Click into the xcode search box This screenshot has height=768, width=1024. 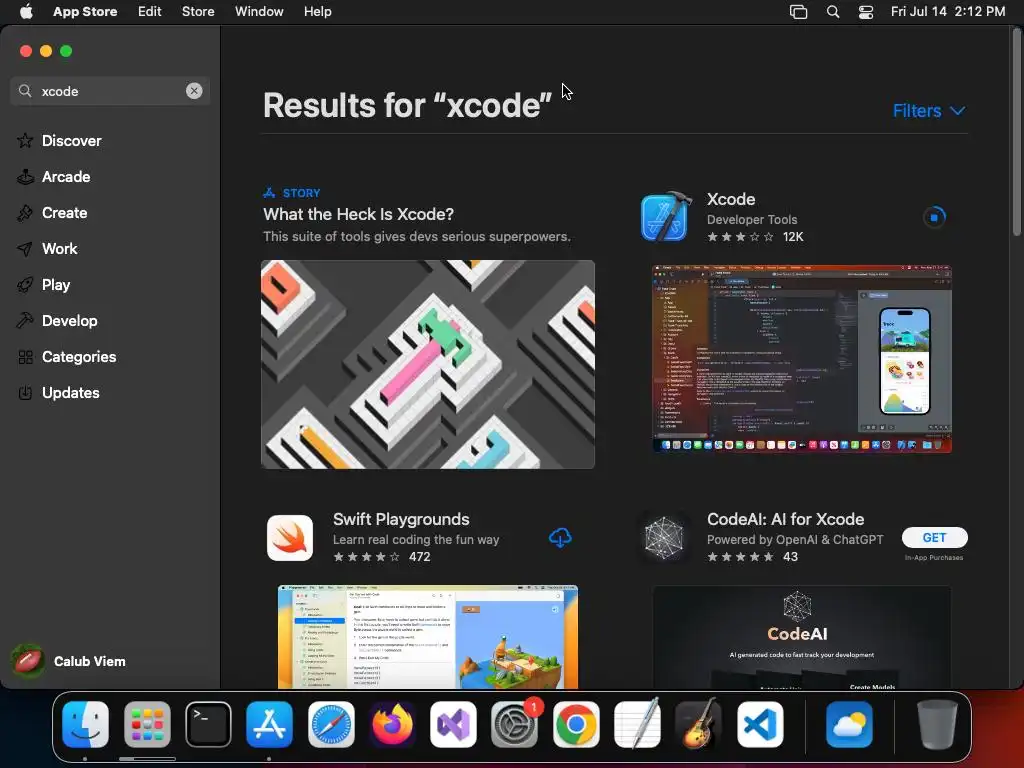click(110, 91)
